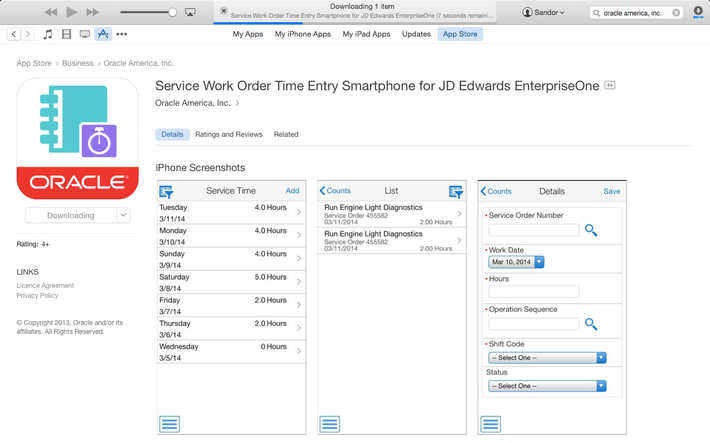Switch to the TV Shows library icon
710x443 pixels.
pos(85,34)
